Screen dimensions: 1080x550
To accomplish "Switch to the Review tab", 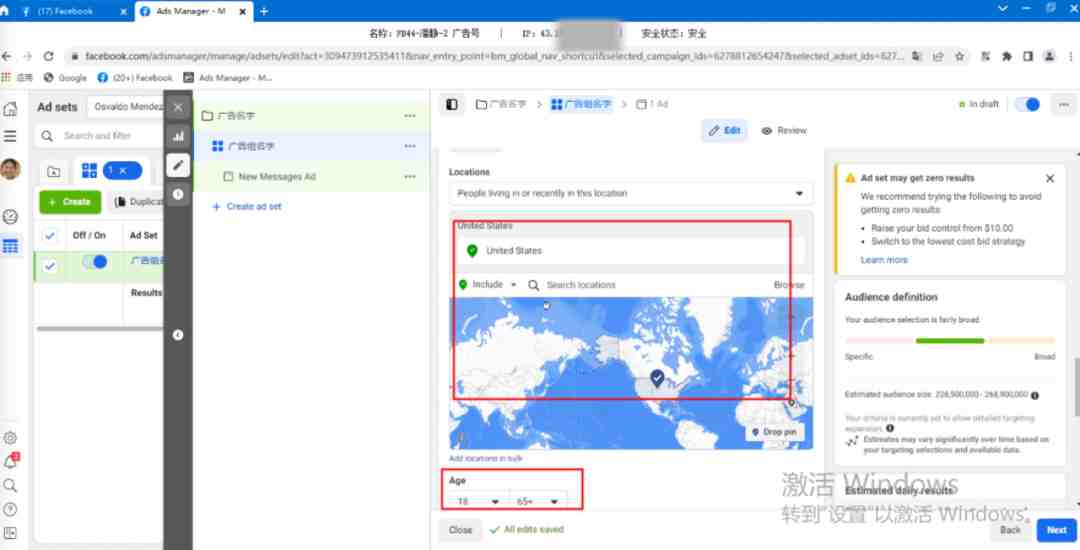I will coord(784,131).
